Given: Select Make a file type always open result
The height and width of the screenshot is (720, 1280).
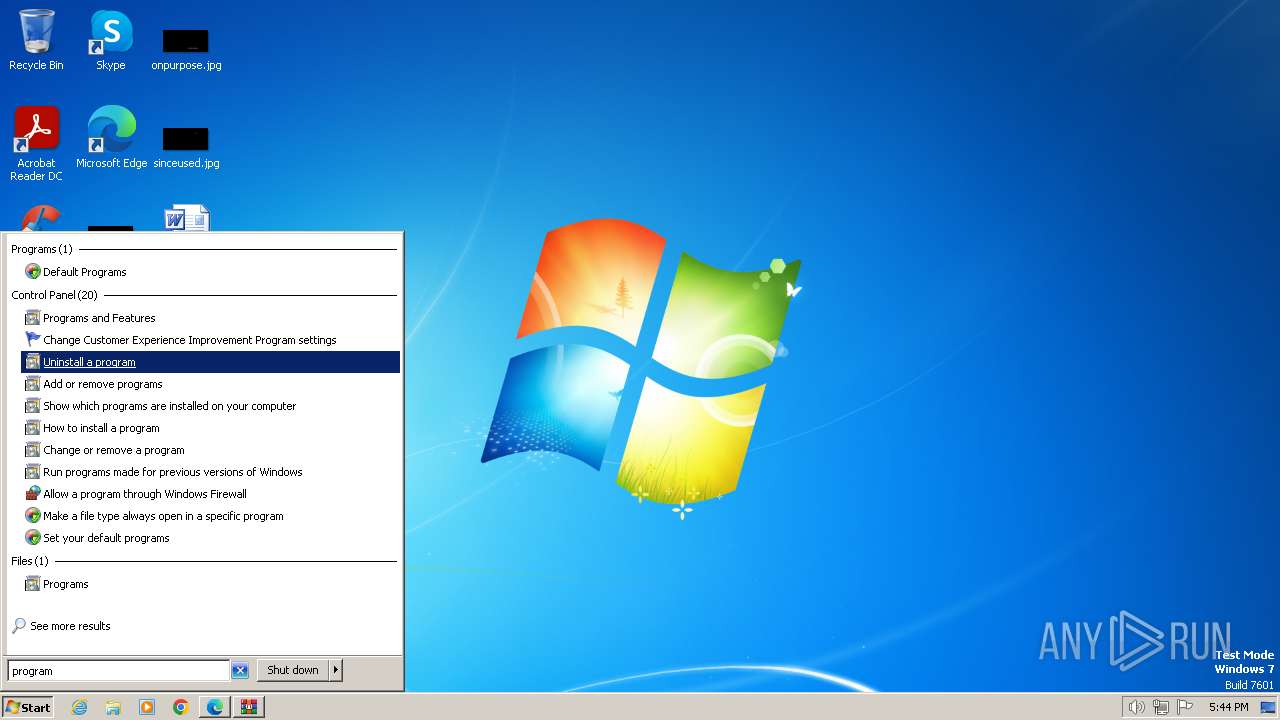Looking at the screenshot, I should [211, 516].
